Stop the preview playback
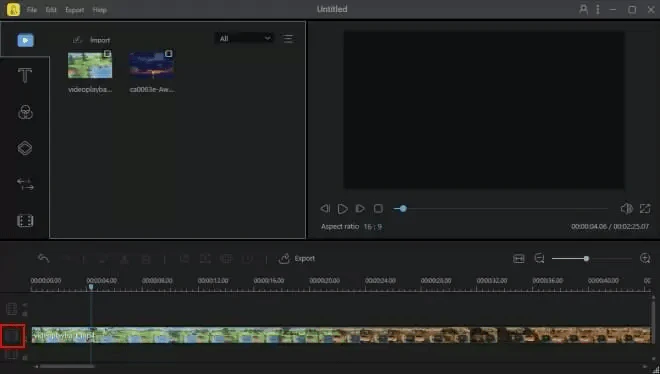Screen dimensions: 660x374 378,208
